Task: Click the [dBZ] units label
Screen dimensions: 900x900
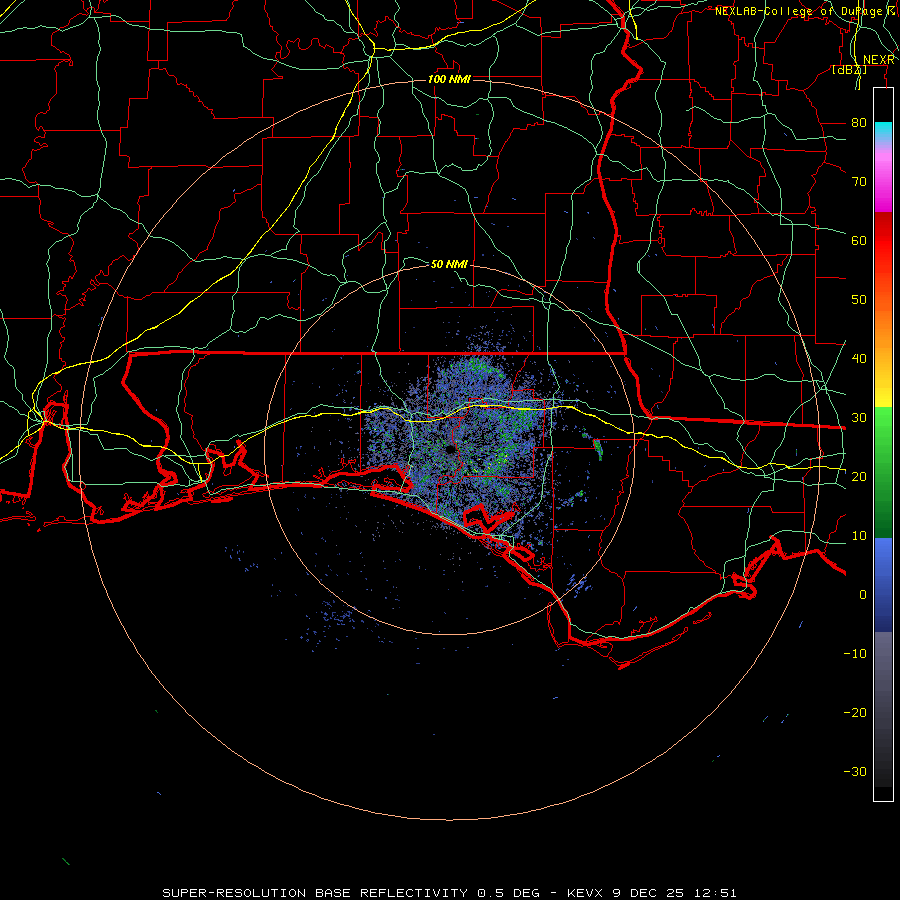Action: 849,69
